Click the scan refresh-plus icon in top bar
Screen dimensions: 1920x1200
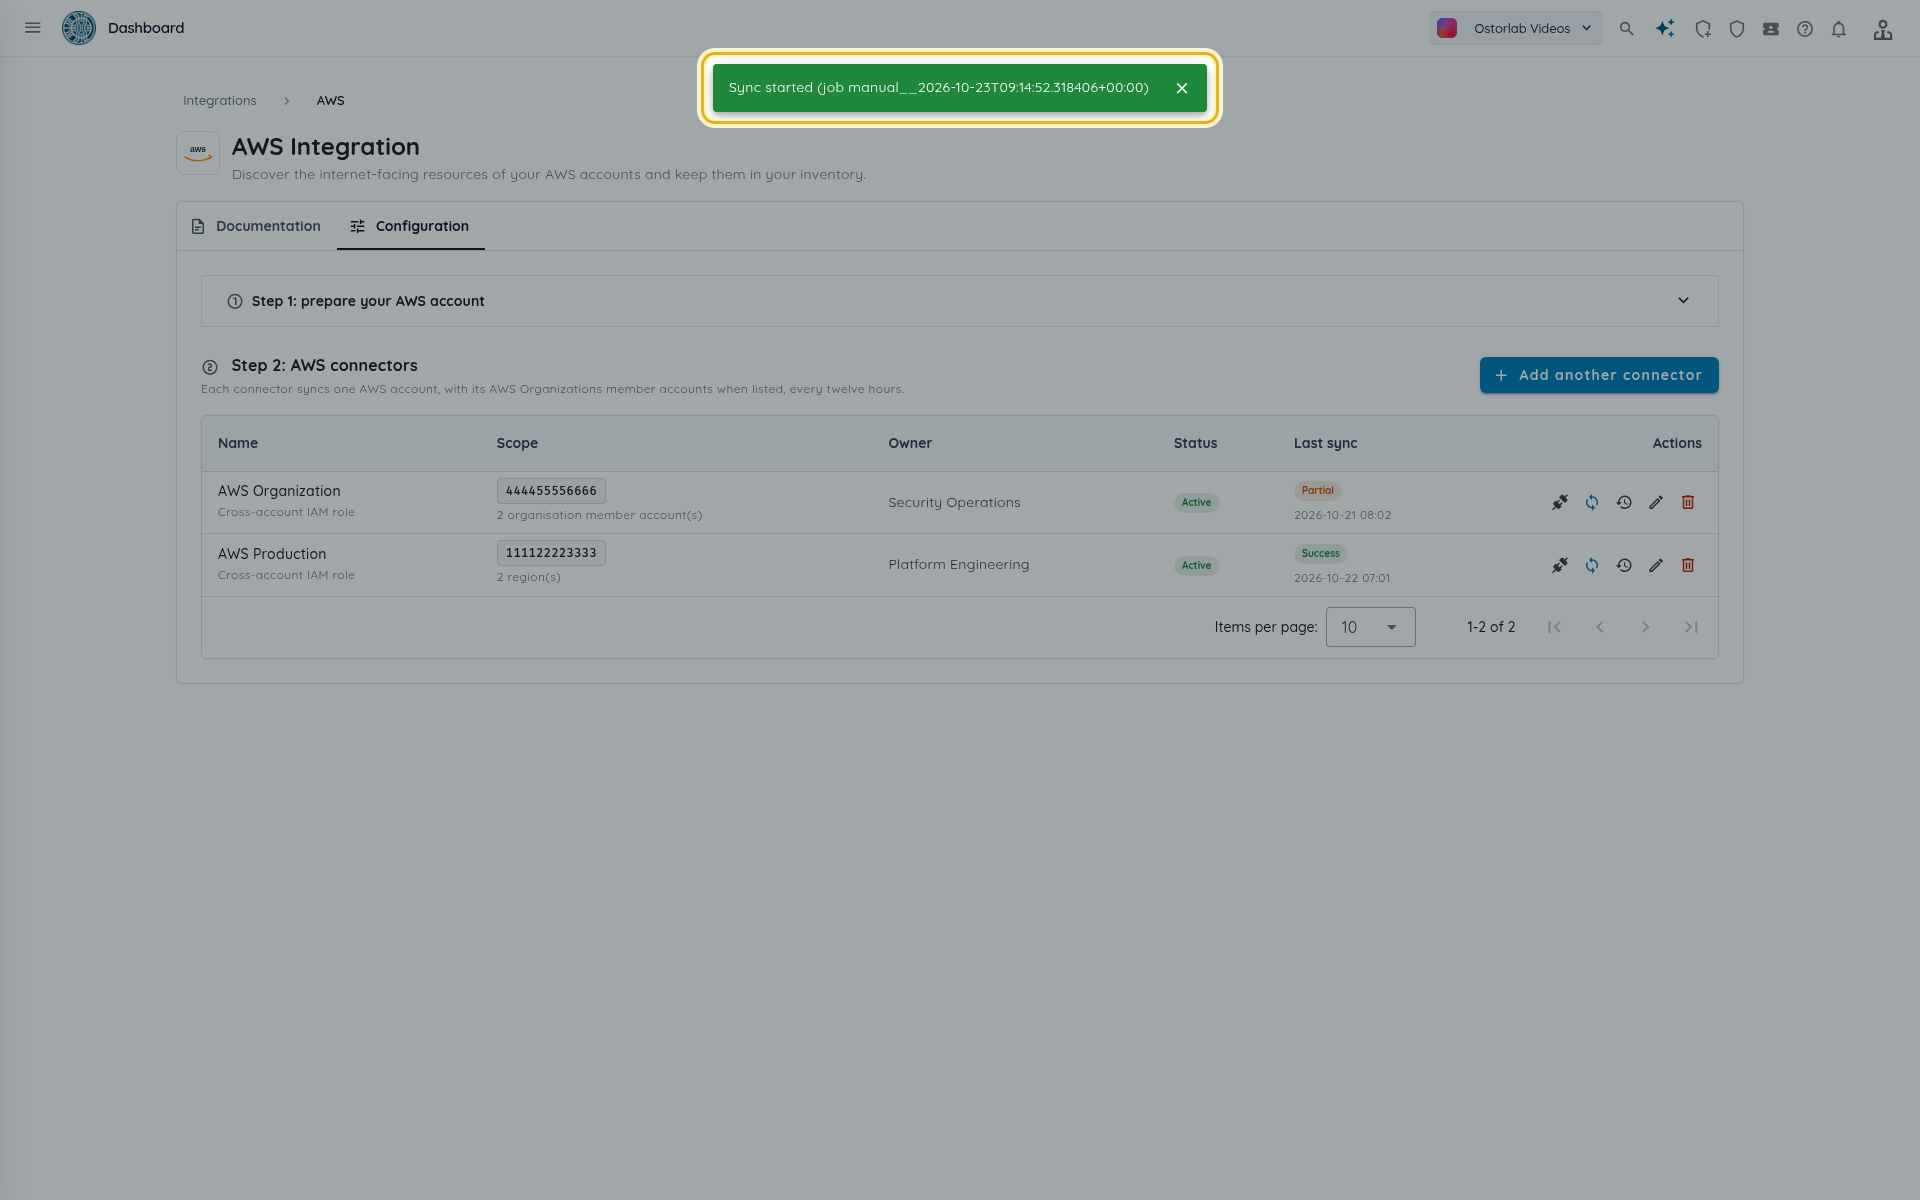coord(1703,29)
